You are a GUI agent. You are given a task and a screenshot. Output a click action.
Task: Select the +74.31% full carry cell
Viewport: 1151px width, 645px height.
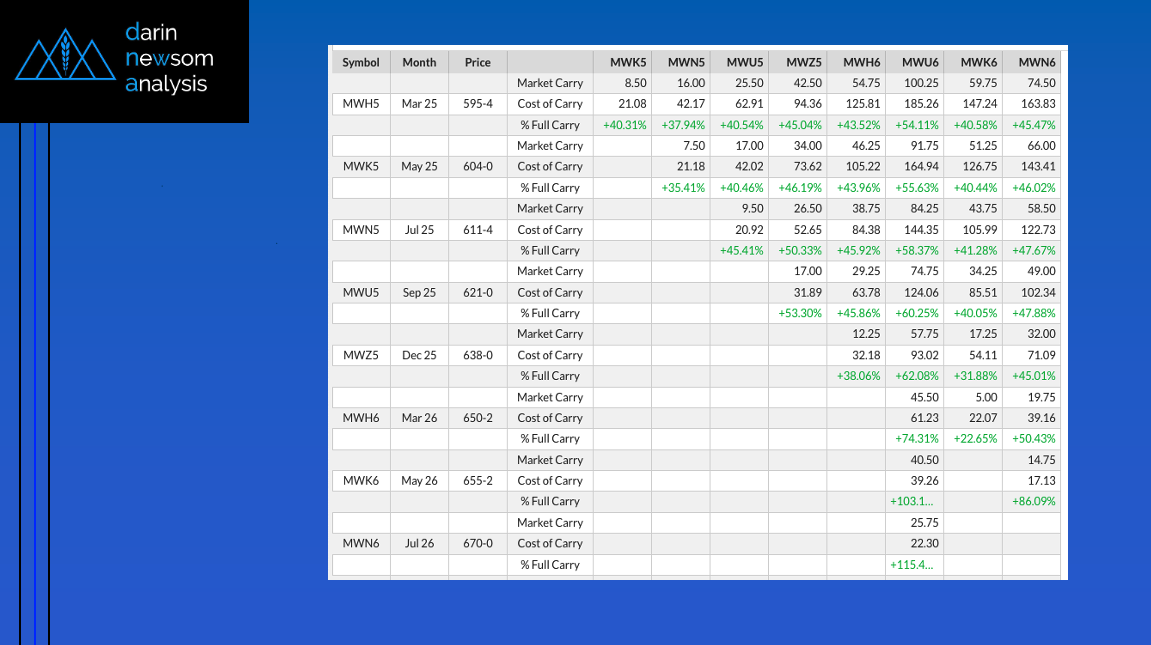coord(916,438)
